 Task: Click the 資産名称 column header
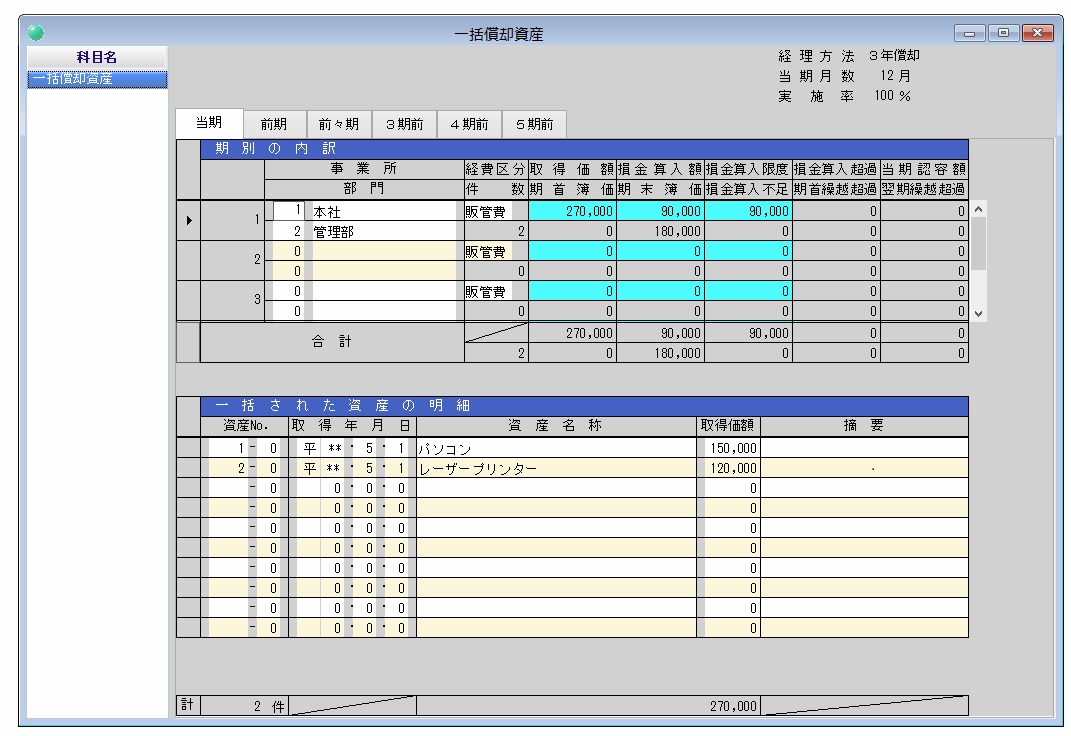tap(556, 426)
